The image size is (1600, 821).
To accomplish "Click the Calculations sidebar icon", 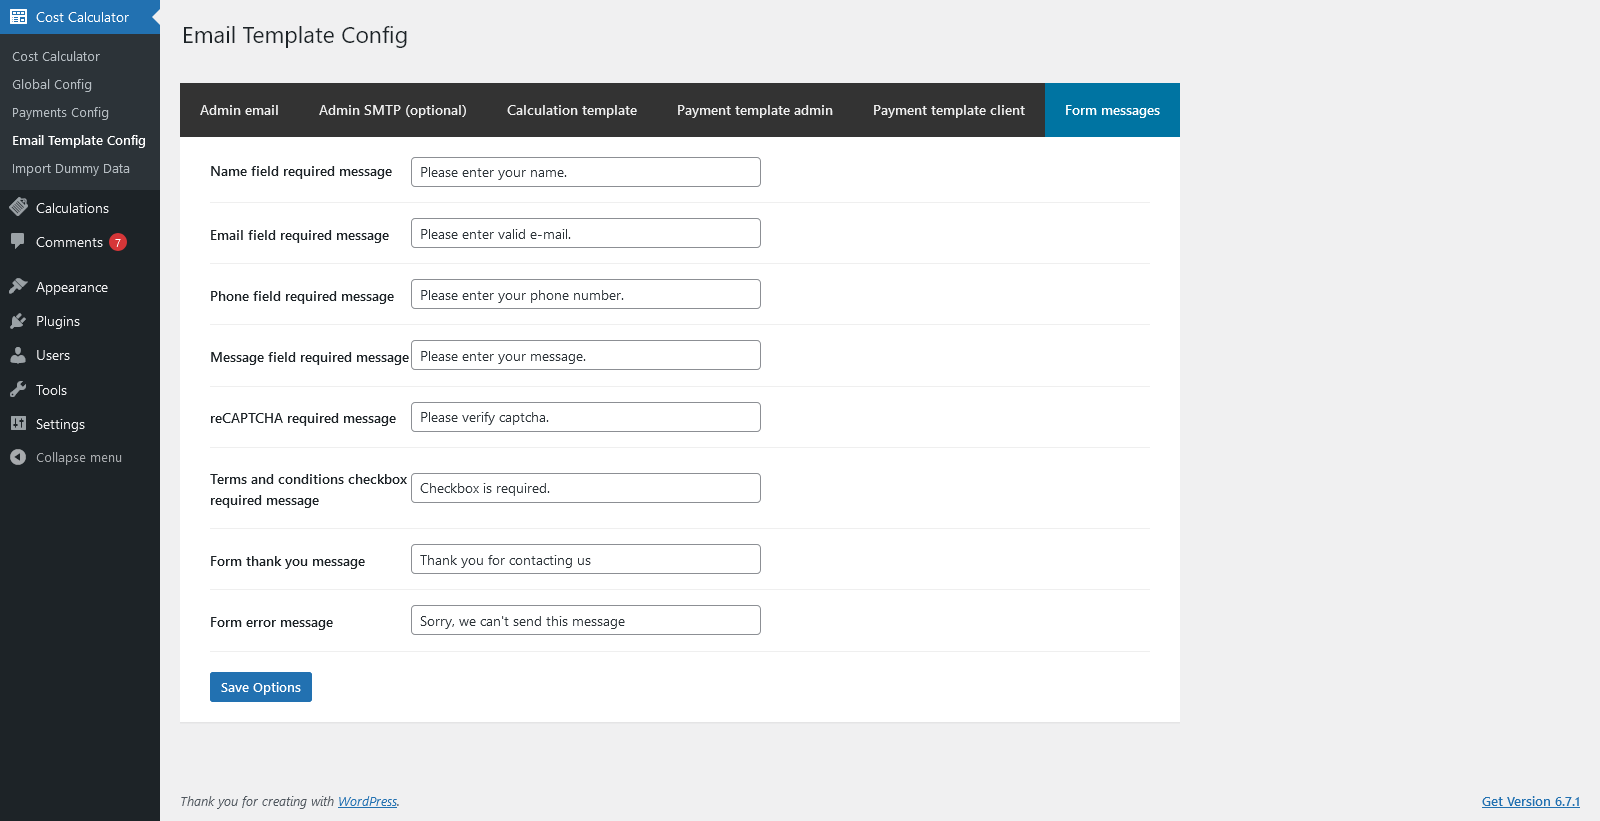I will 18,208.
